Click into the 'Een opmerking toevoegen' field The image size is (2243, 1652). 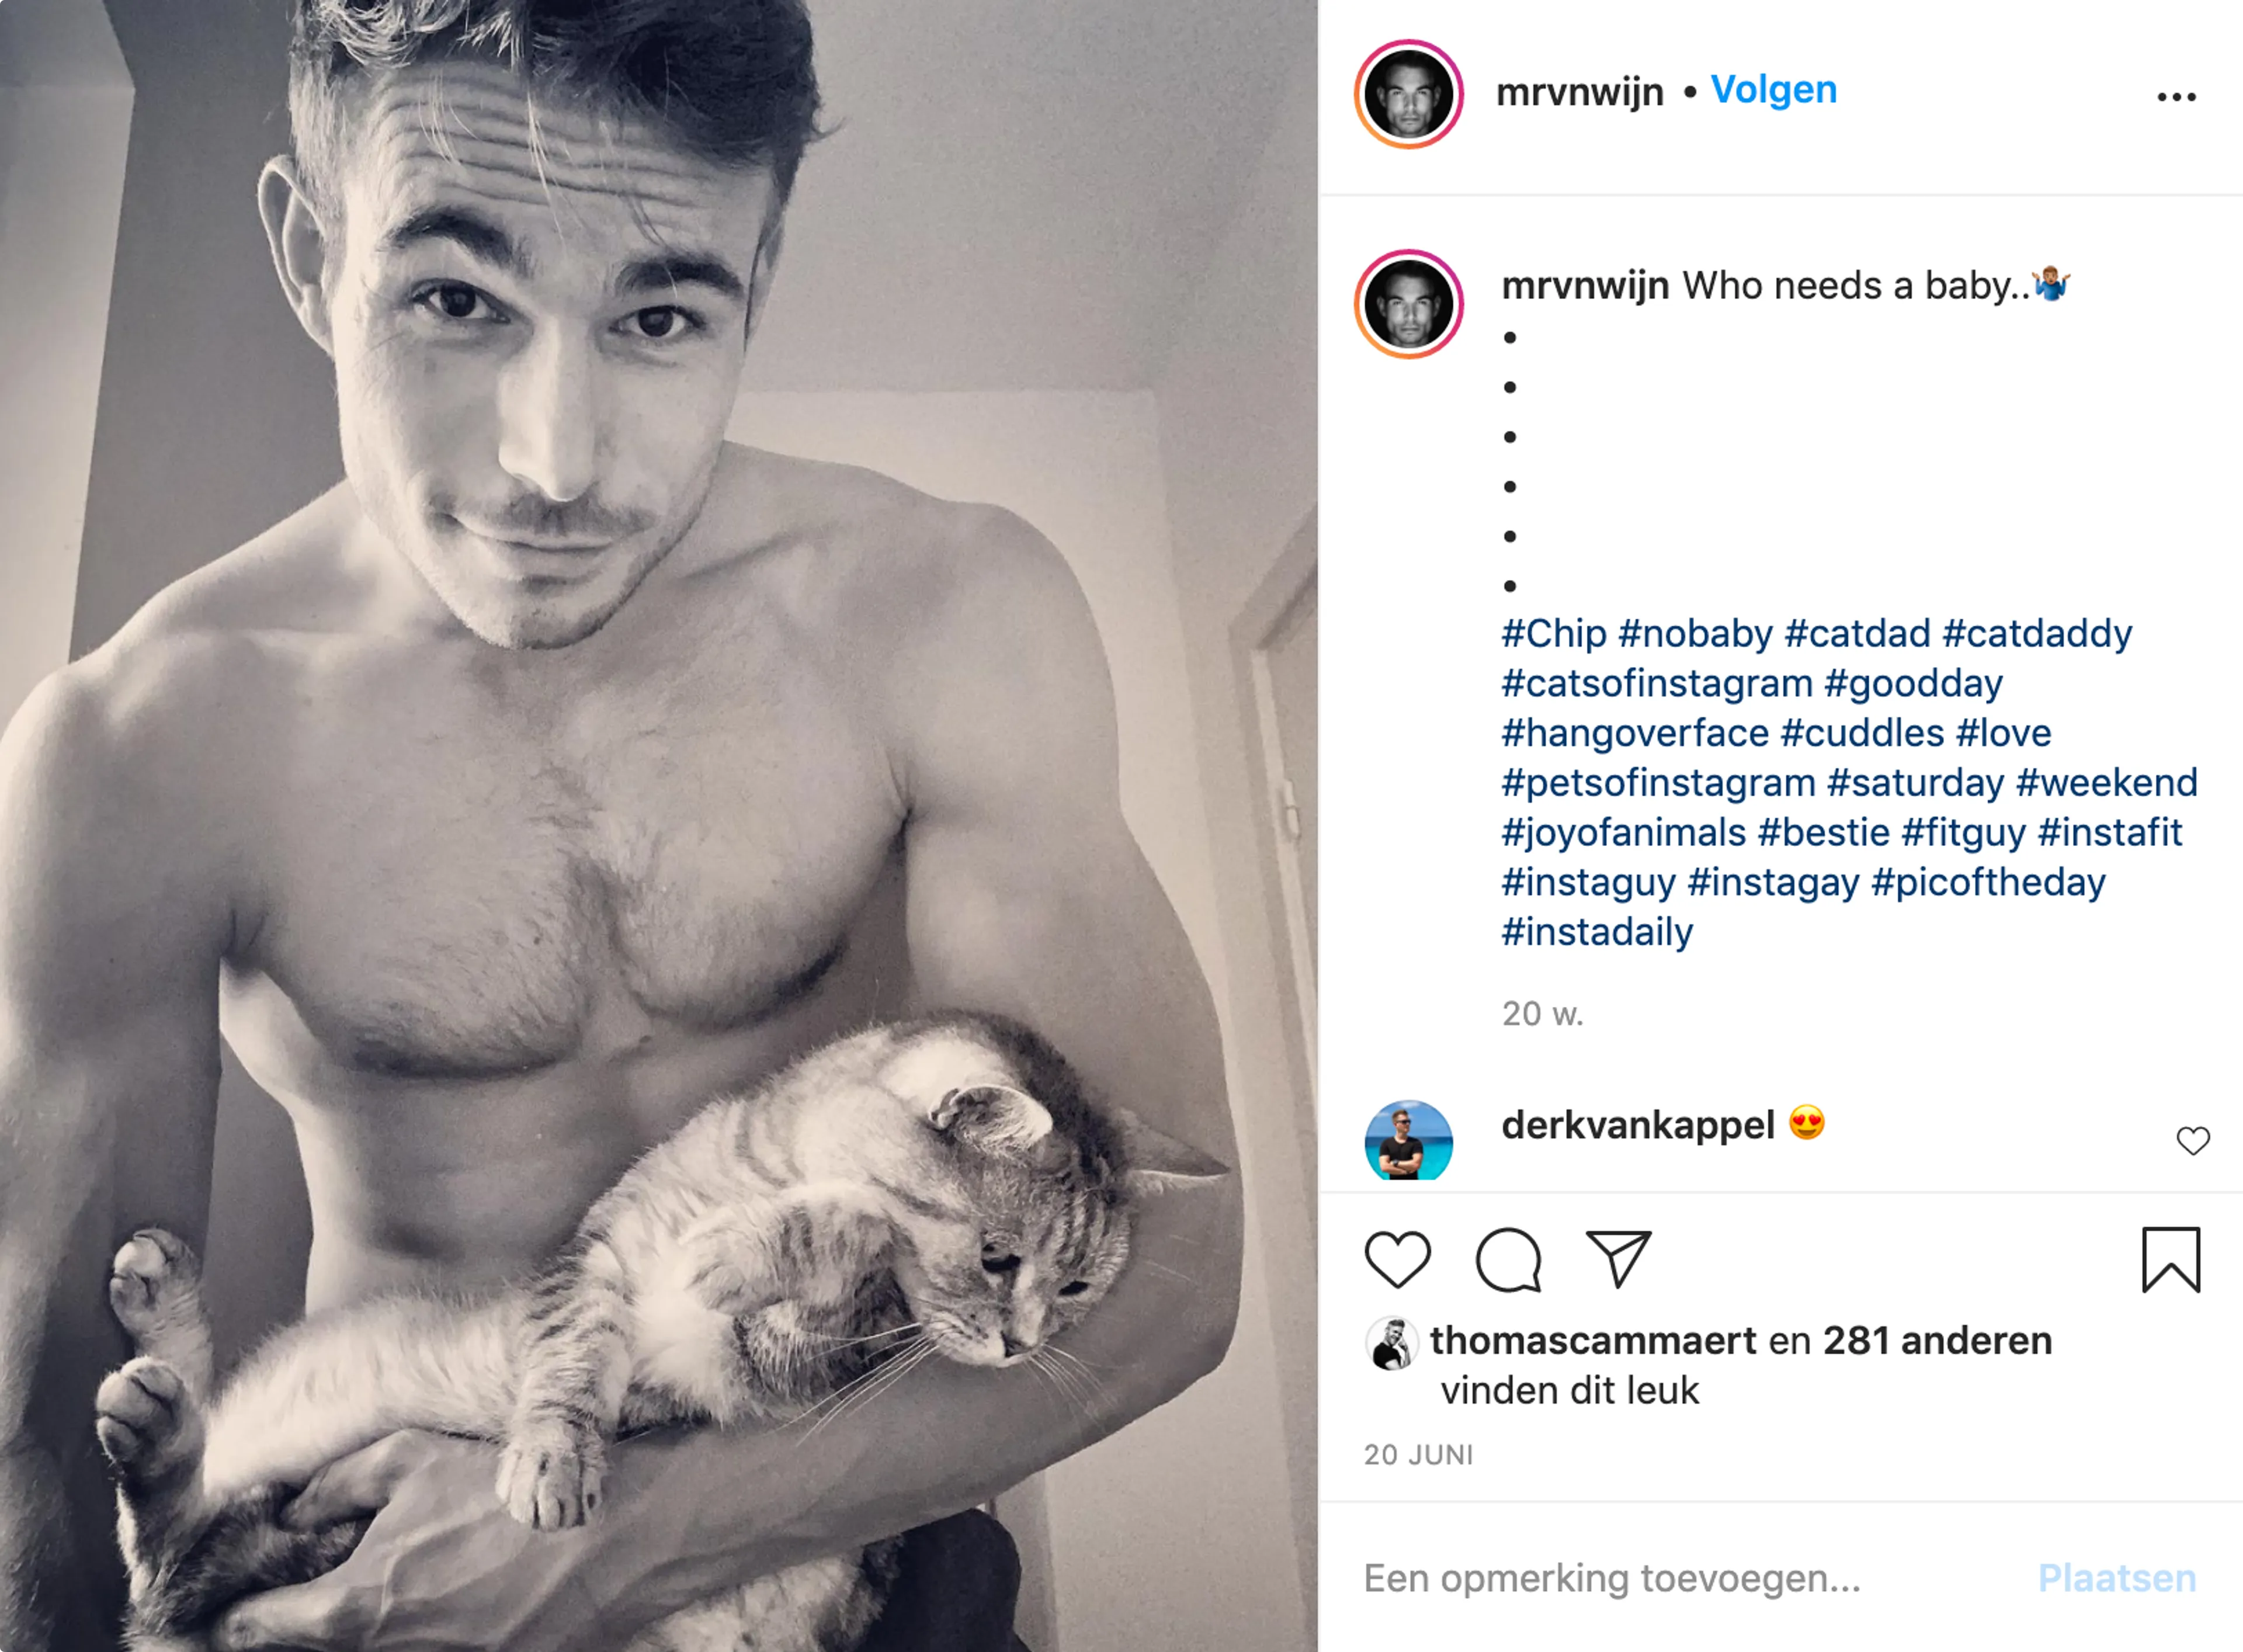click(1690, 1578)
